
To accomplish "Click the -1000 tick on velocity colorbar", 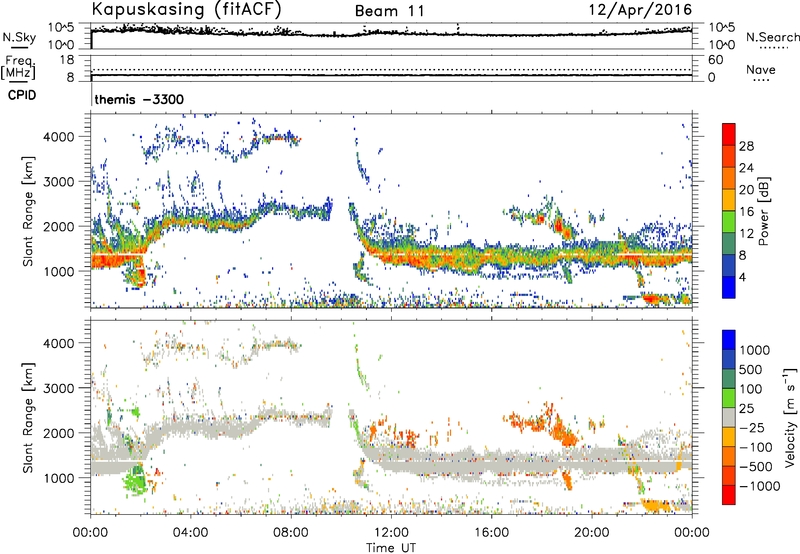I will (x=760, y=486).
